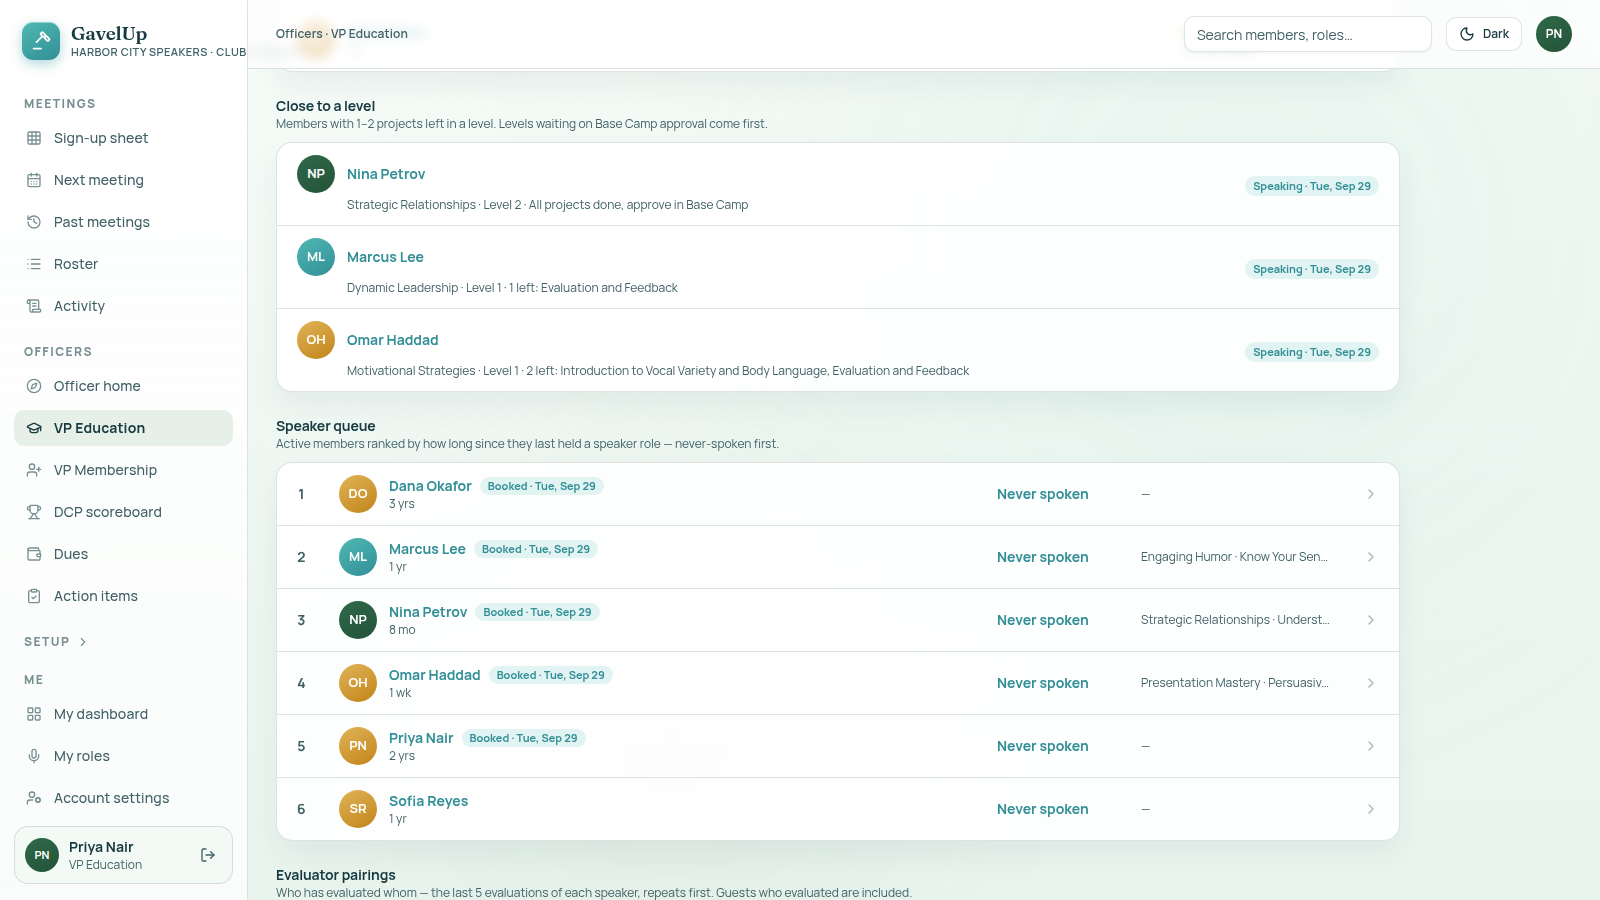Click the Dues wallet icon

point(34,554)
